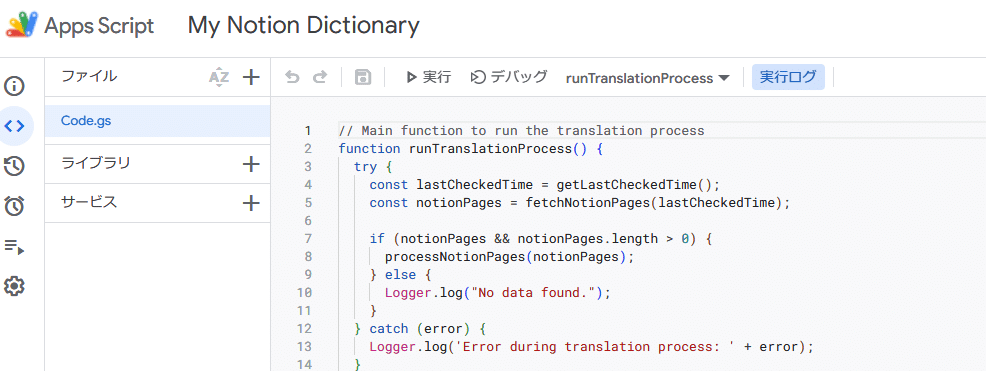This screenshot has width=986, height=371.
Task: Click const notionPages fetchNotionPages line
Action: (x=579, y=203)
